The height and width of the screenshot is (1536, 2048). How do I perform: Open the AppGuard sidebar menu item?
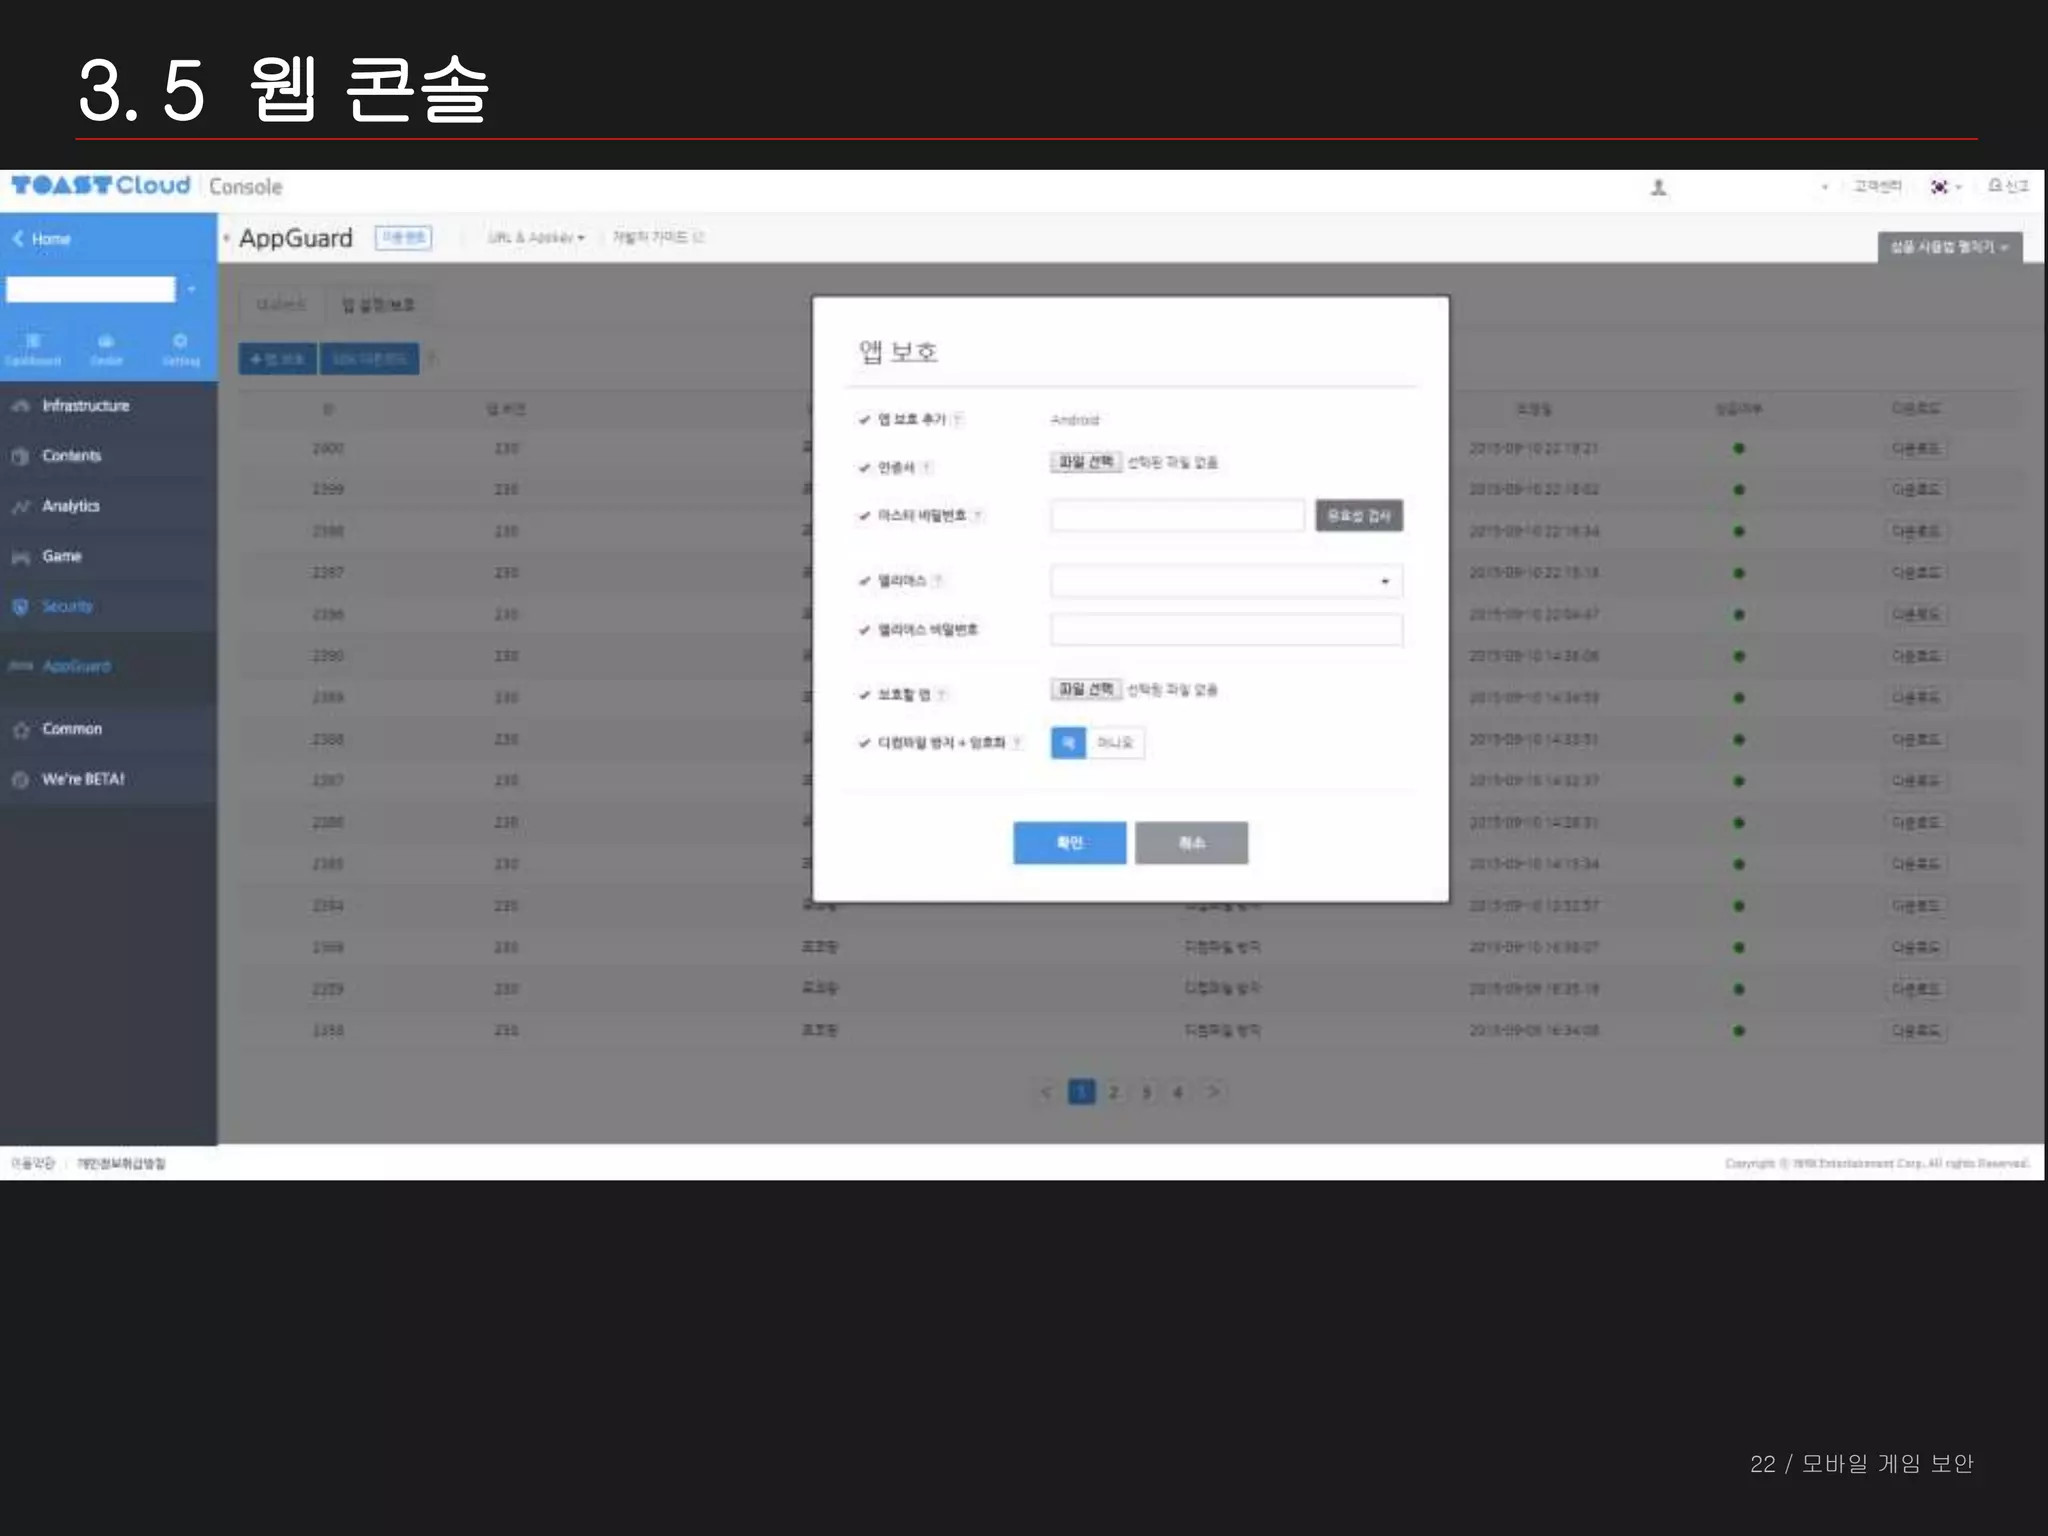pyautogui.click(x=76, y=666)
